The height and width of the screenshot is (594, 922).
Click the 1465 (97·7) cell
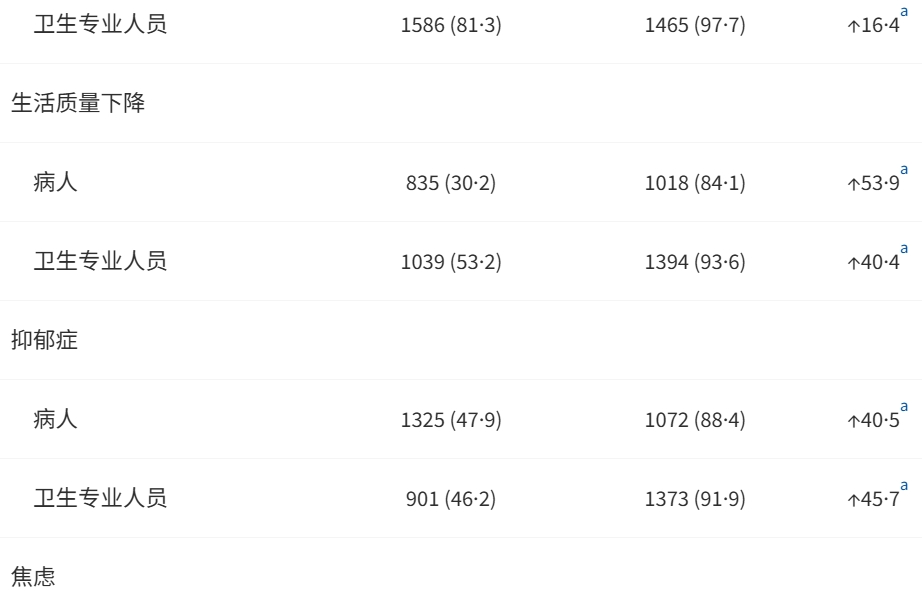tap(695, 25)
